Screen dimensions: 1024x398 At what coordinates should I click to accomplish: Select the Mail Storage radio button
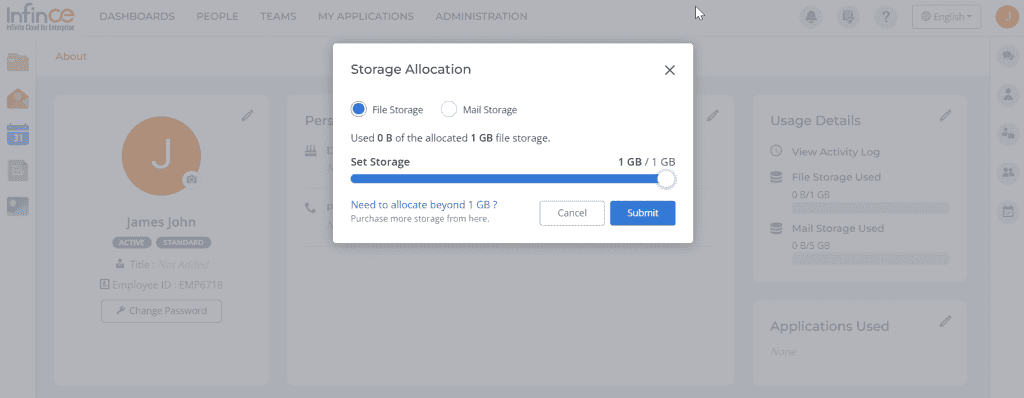pyautogui.click(x=449, y=109)
